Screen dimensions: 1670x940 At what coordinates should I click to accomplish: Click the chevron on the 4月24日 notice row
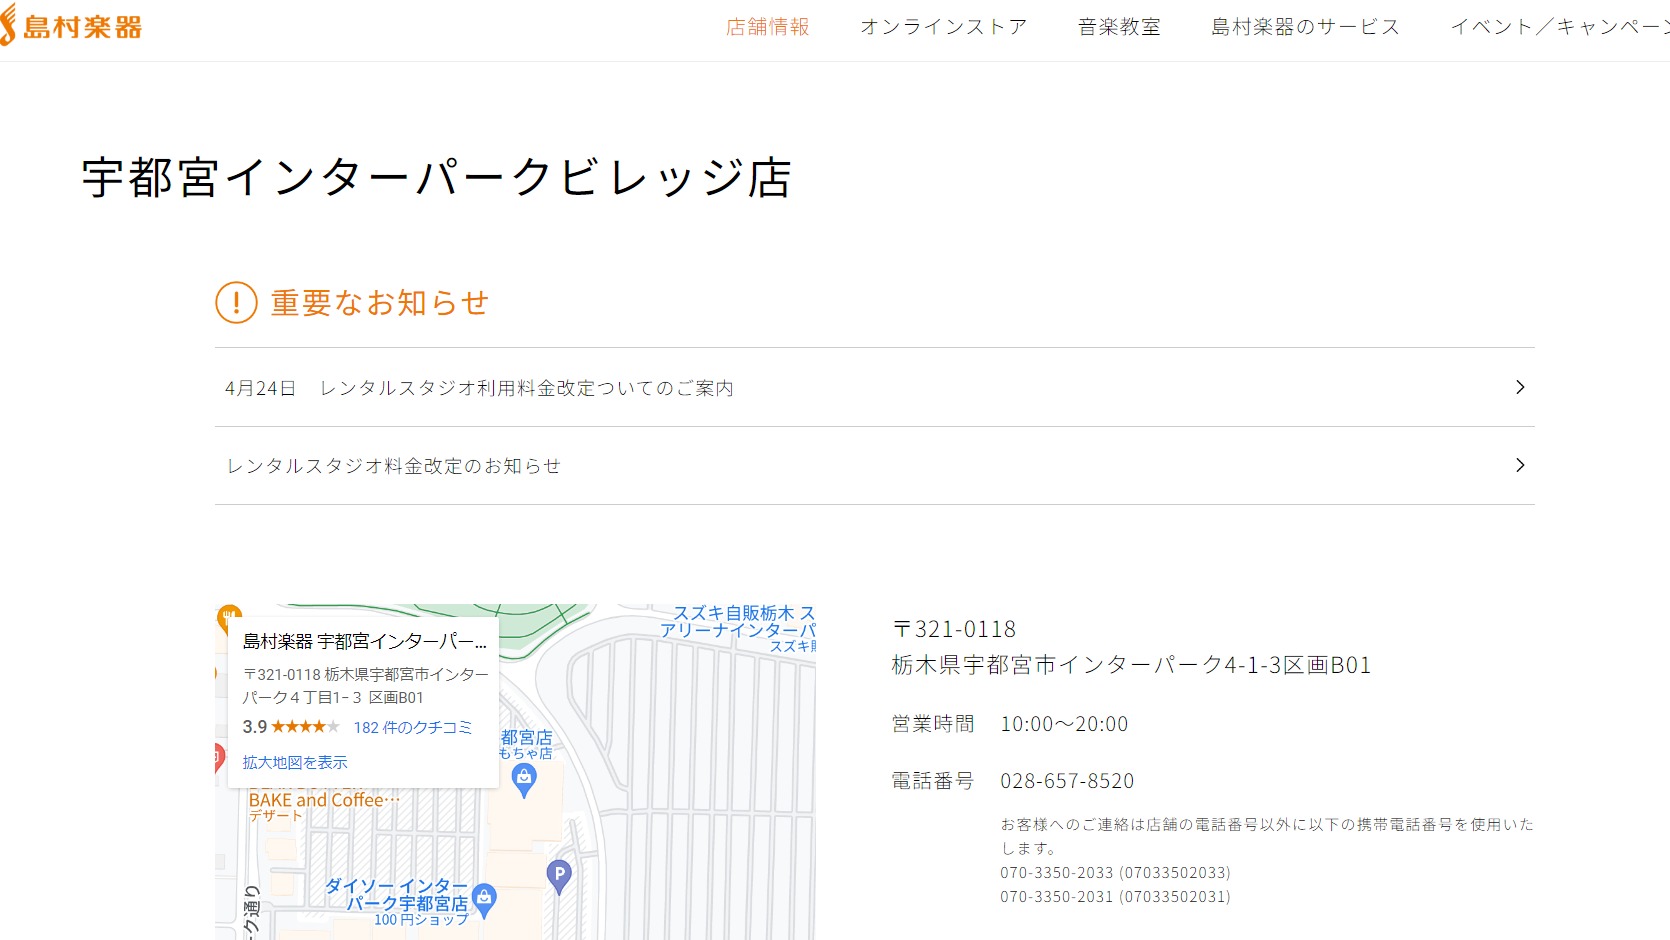[x=1520, y=387]
